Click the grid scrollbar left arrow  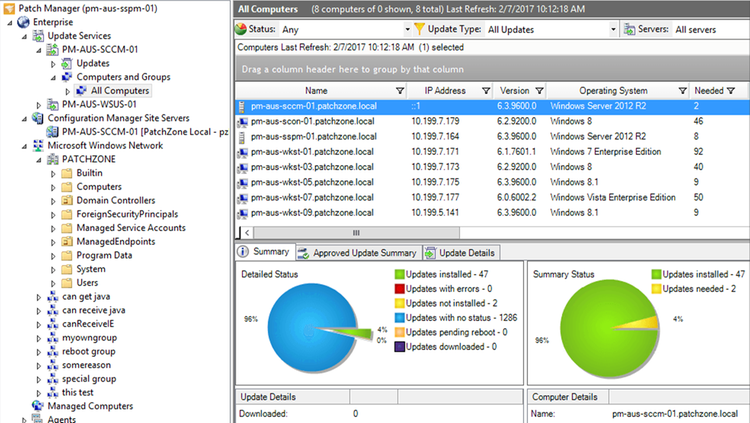click(247, 233)
